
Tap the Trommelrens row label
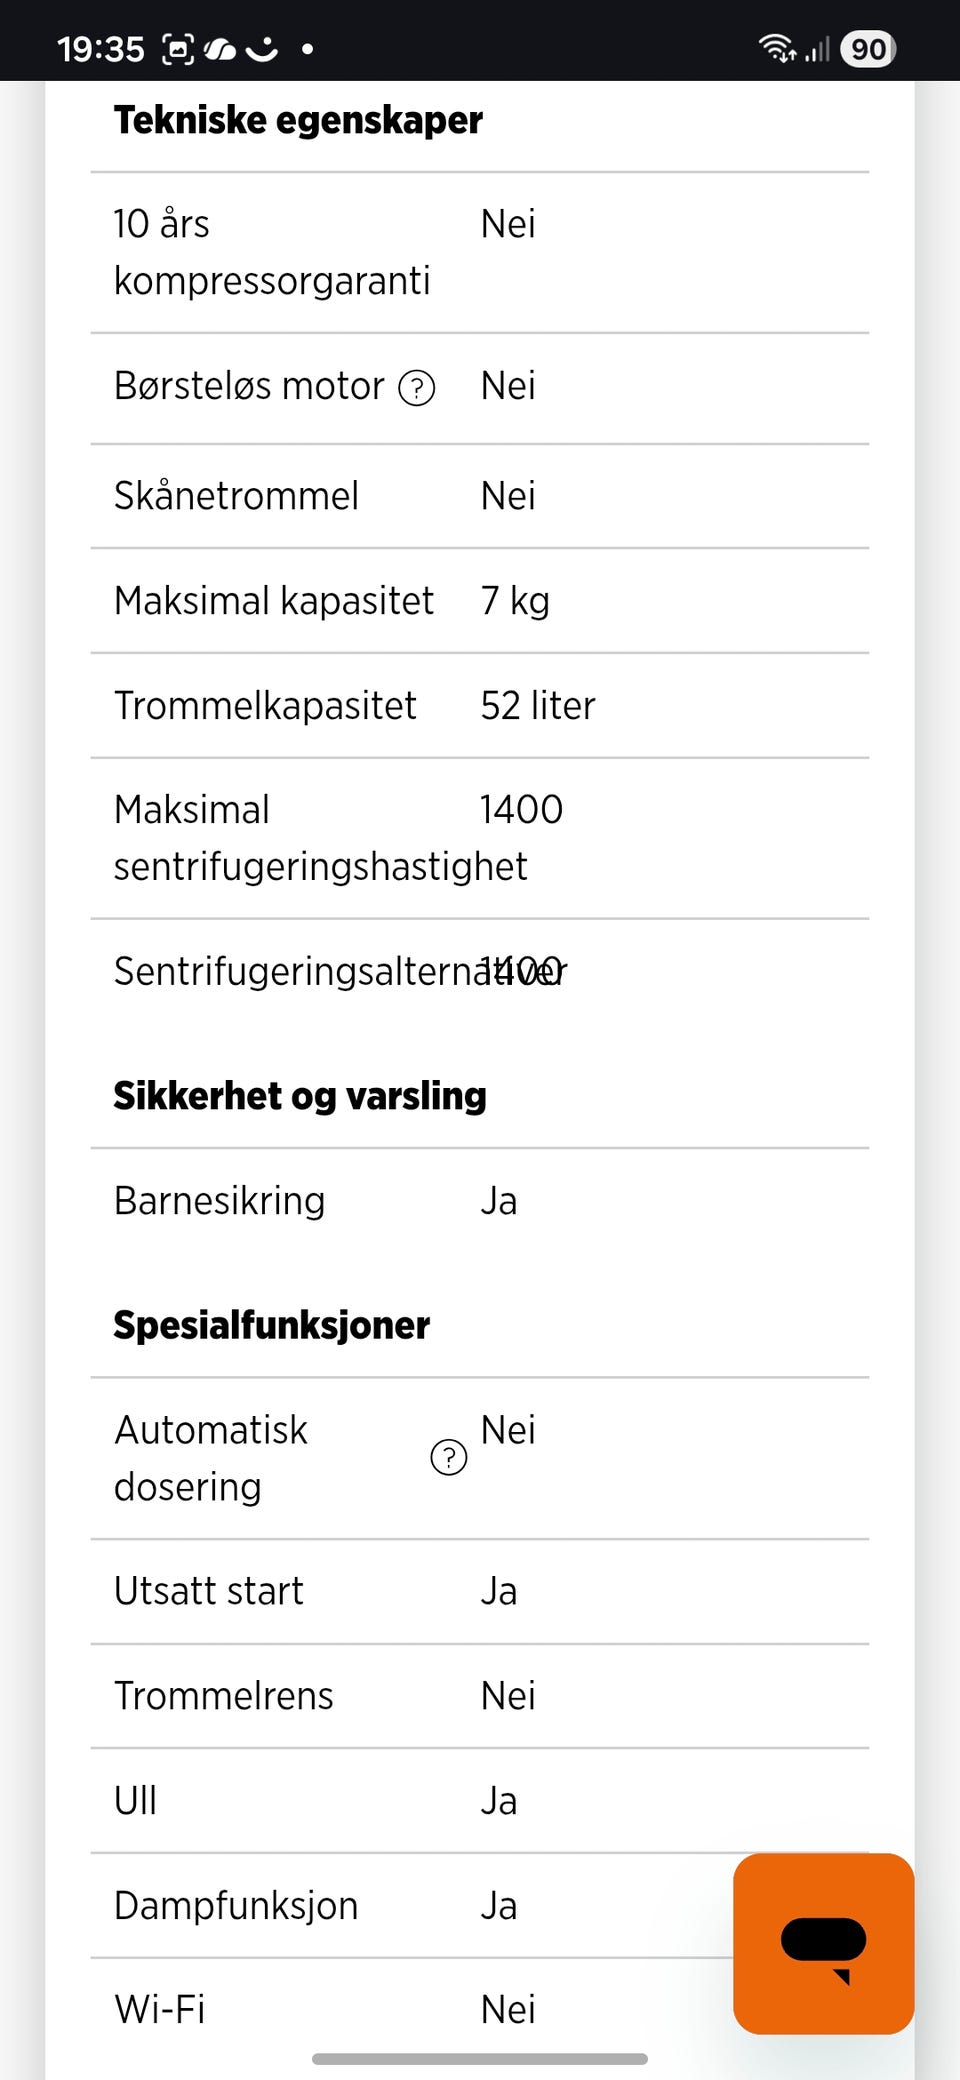coord(223,1696)
